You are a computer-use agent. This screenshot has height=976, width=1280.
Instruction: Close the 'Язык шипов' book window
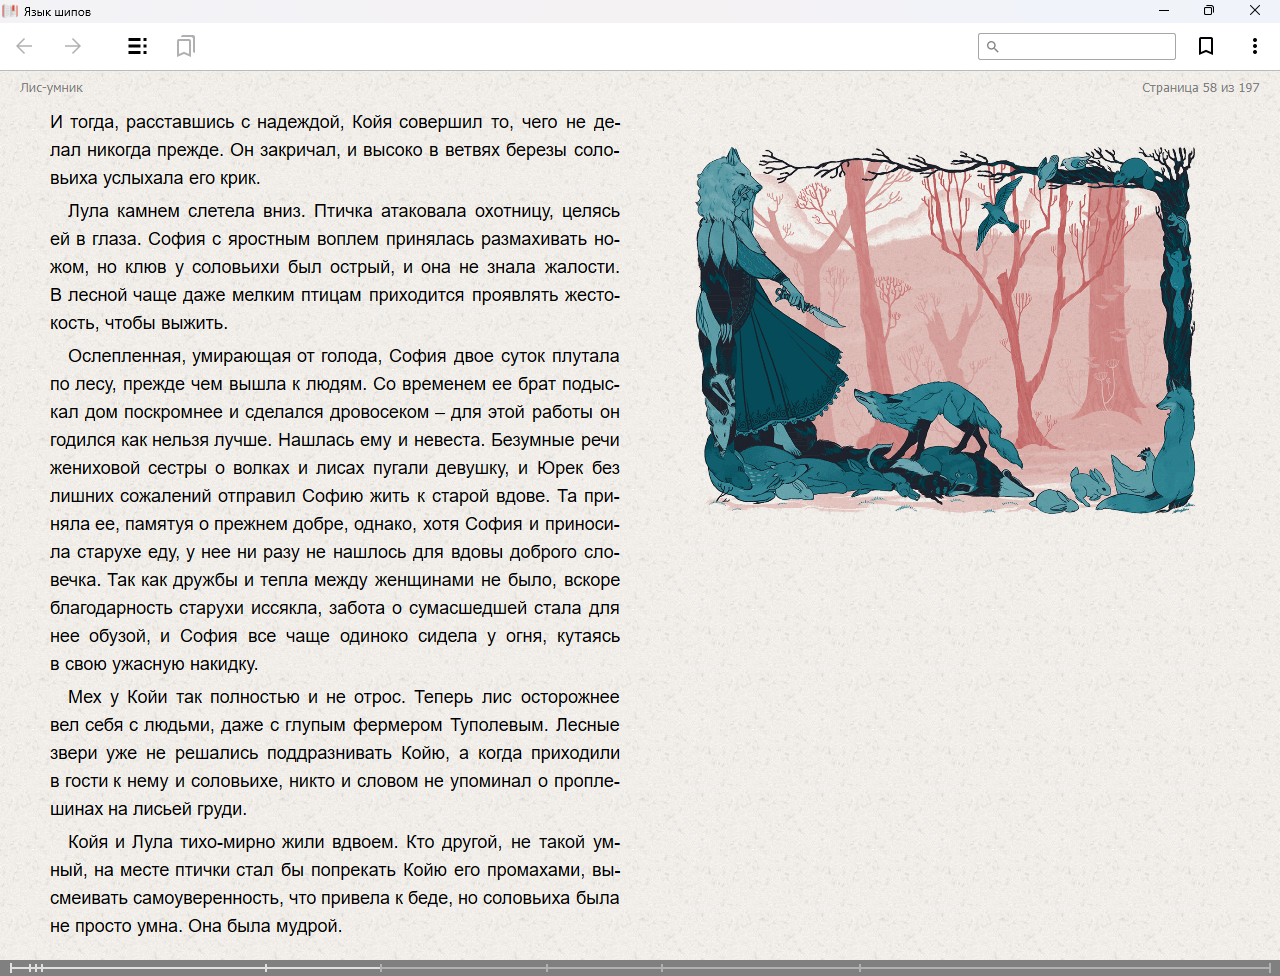[x=1254, y=11]
